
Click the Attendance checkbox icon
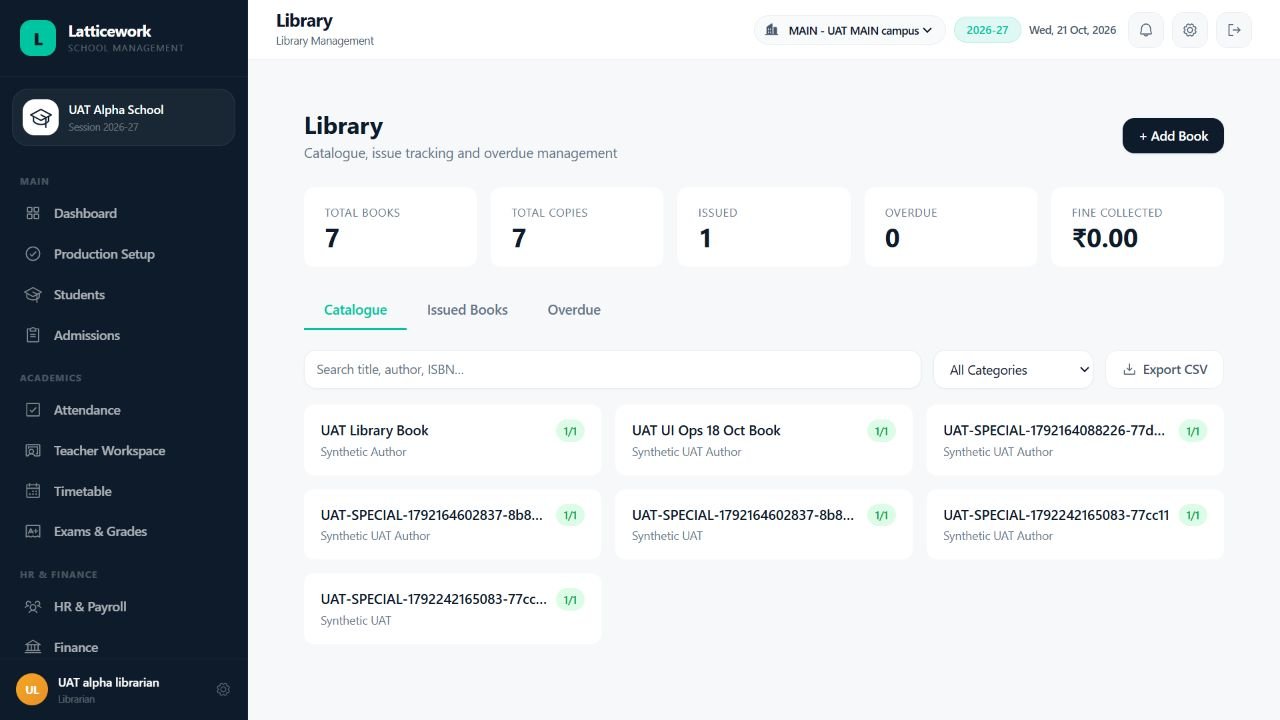[x=33, y=410]
